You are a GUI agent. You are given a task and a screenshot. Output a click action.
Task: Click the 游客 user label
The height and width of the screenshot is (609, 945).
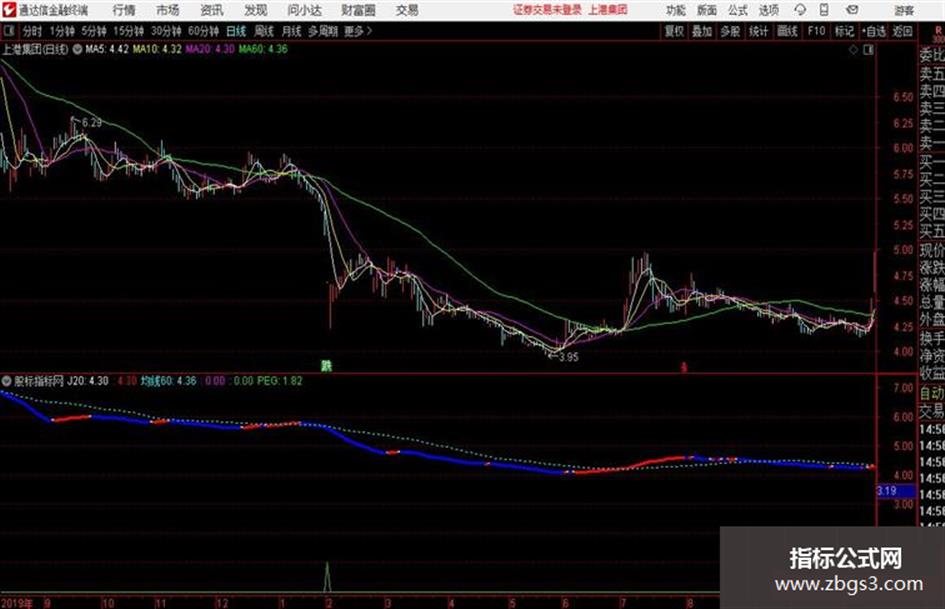(904, 10)
